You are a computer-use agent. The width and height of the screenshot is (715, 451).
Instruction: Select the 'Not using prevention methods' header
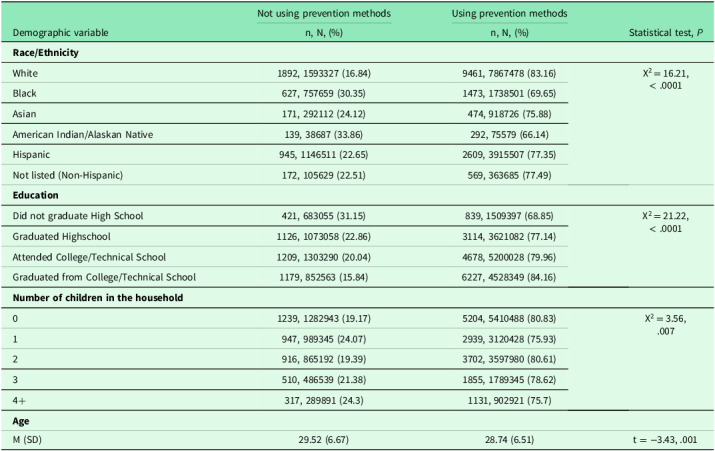point(313,14)
